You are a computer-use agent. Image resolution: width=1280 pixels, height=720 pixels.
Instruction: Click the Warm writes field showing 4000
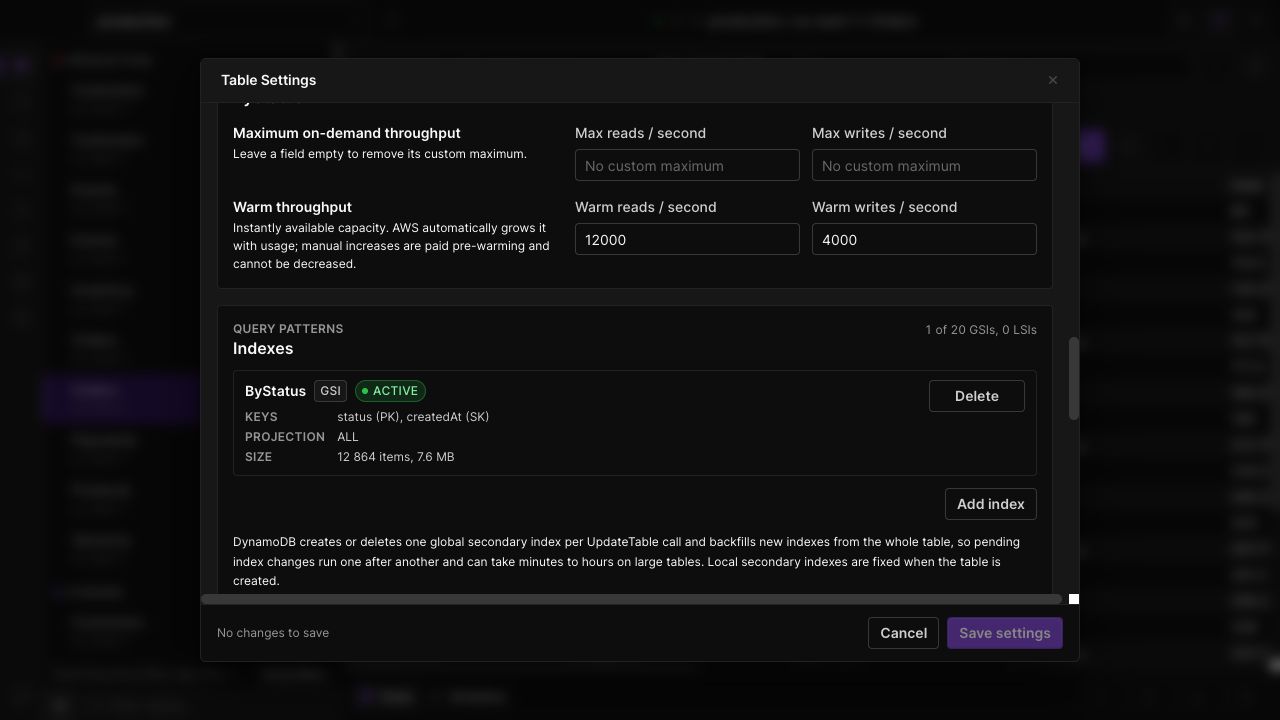[x=924, y=239]
